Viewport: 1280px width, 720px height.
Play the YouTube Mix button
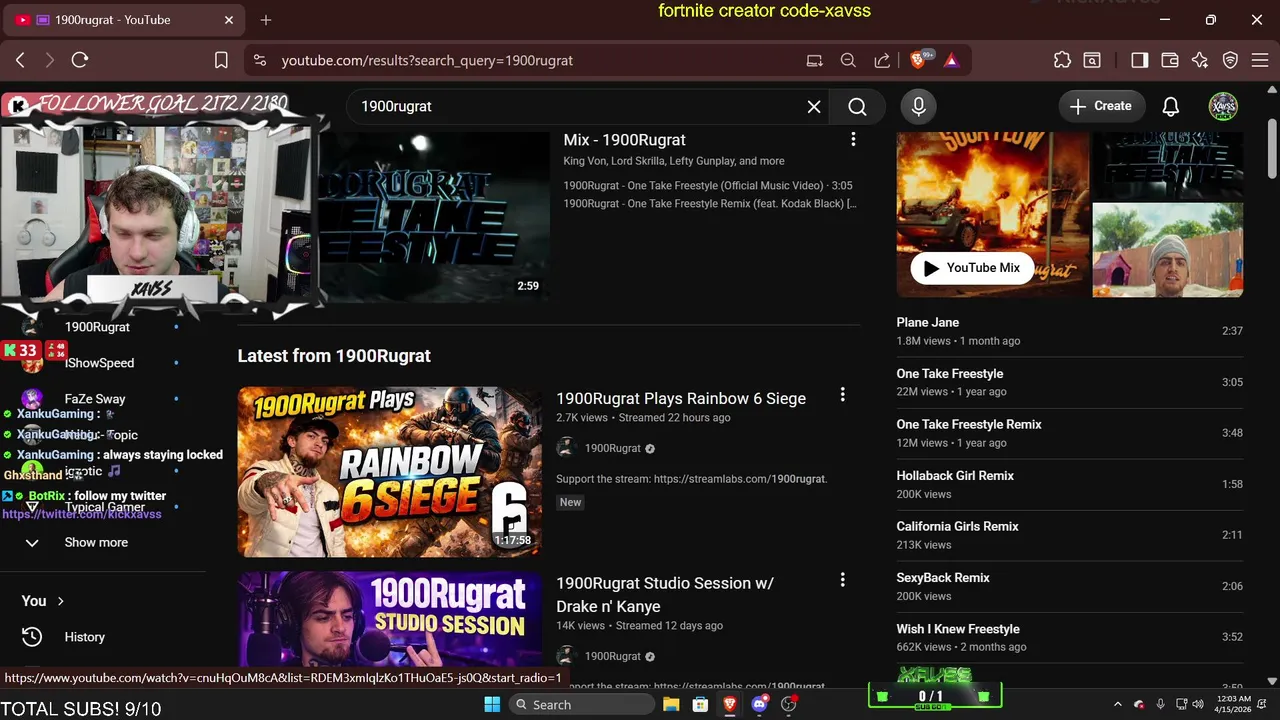(x=972, y=268)
